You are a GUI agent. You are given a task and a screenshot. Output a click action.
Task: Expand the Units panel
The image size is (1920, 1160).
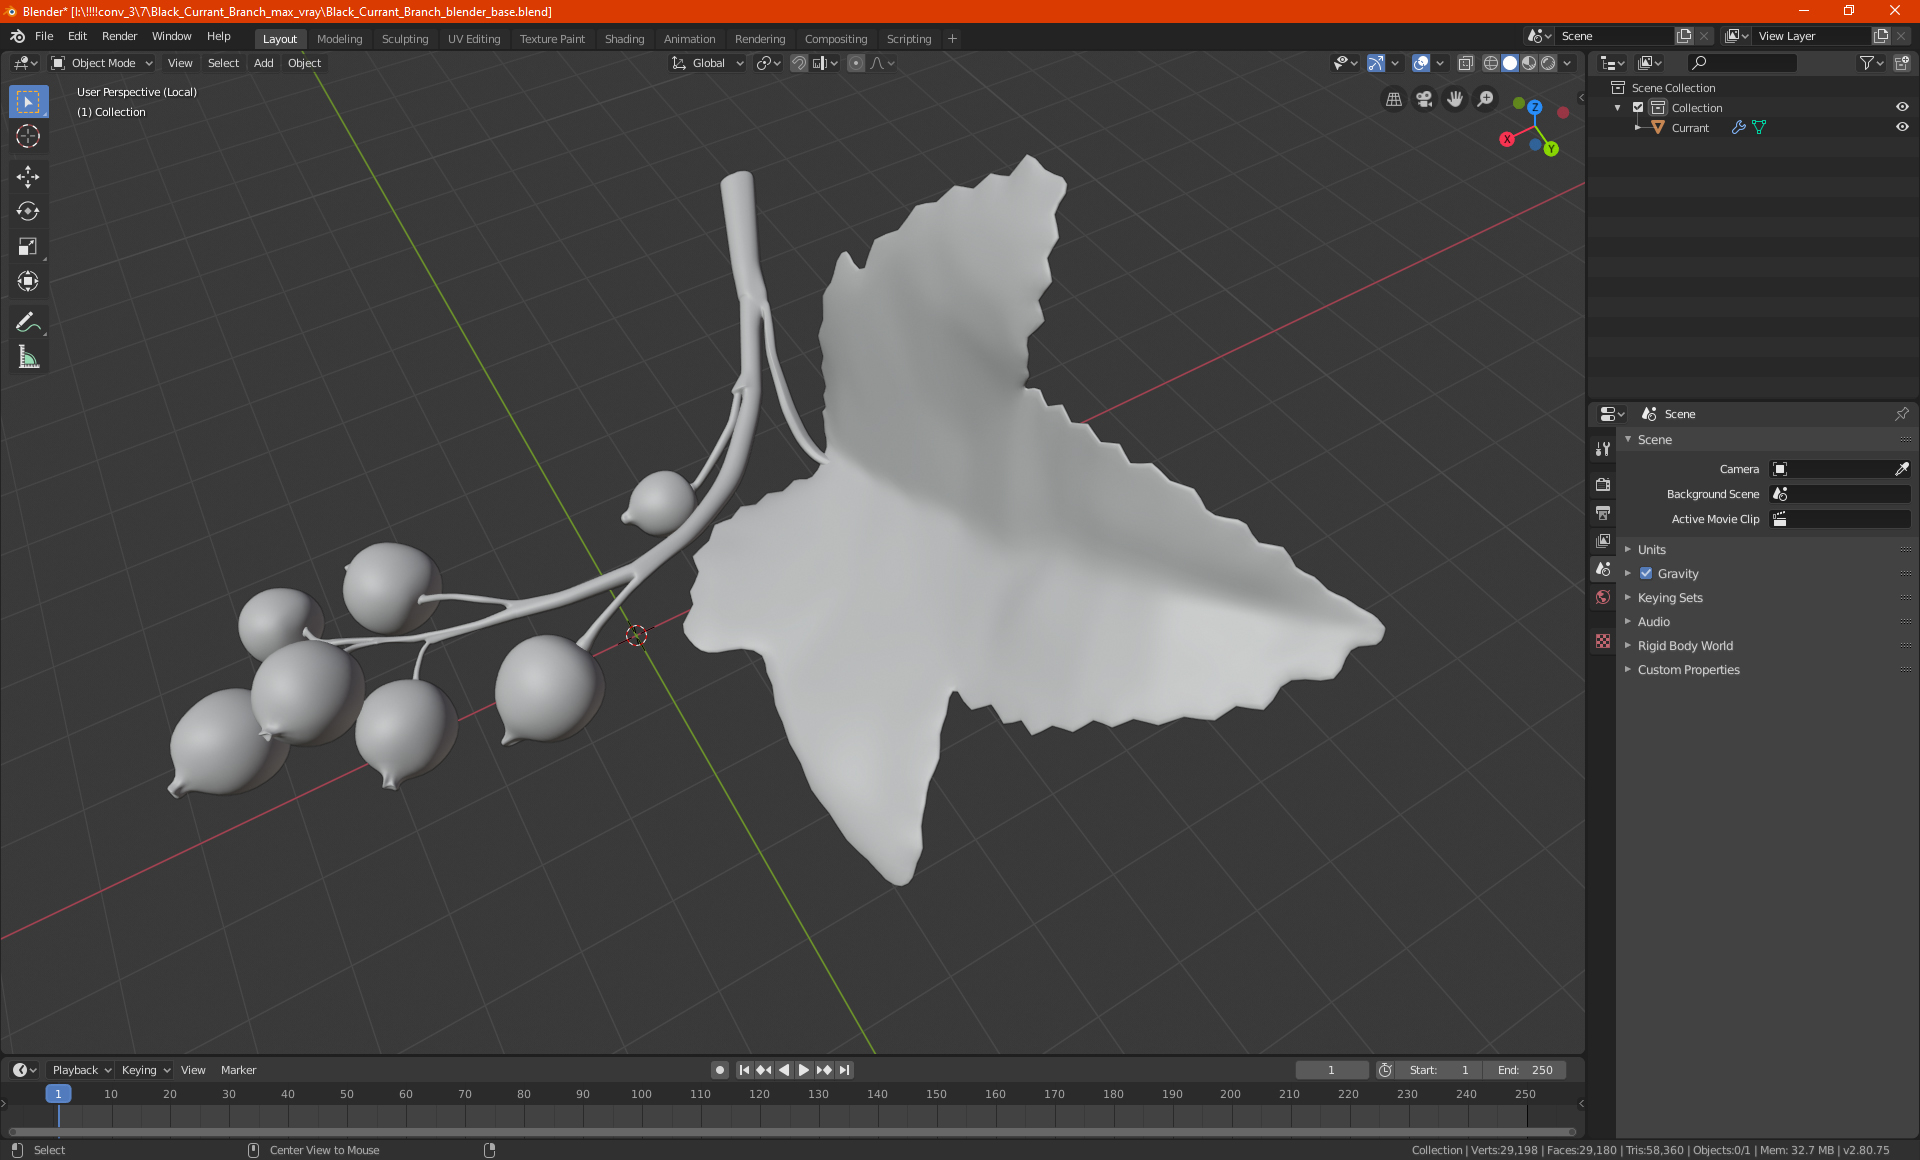click(x=1651, y=549)
